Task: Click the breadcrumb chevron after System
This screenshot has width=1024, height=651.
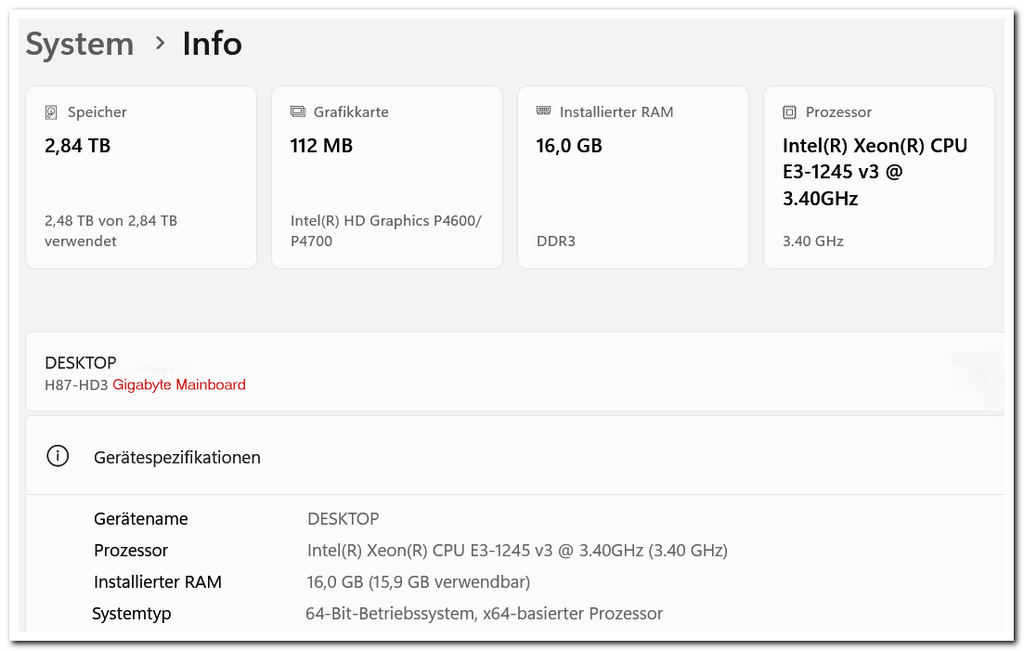Action: [159, 43]
